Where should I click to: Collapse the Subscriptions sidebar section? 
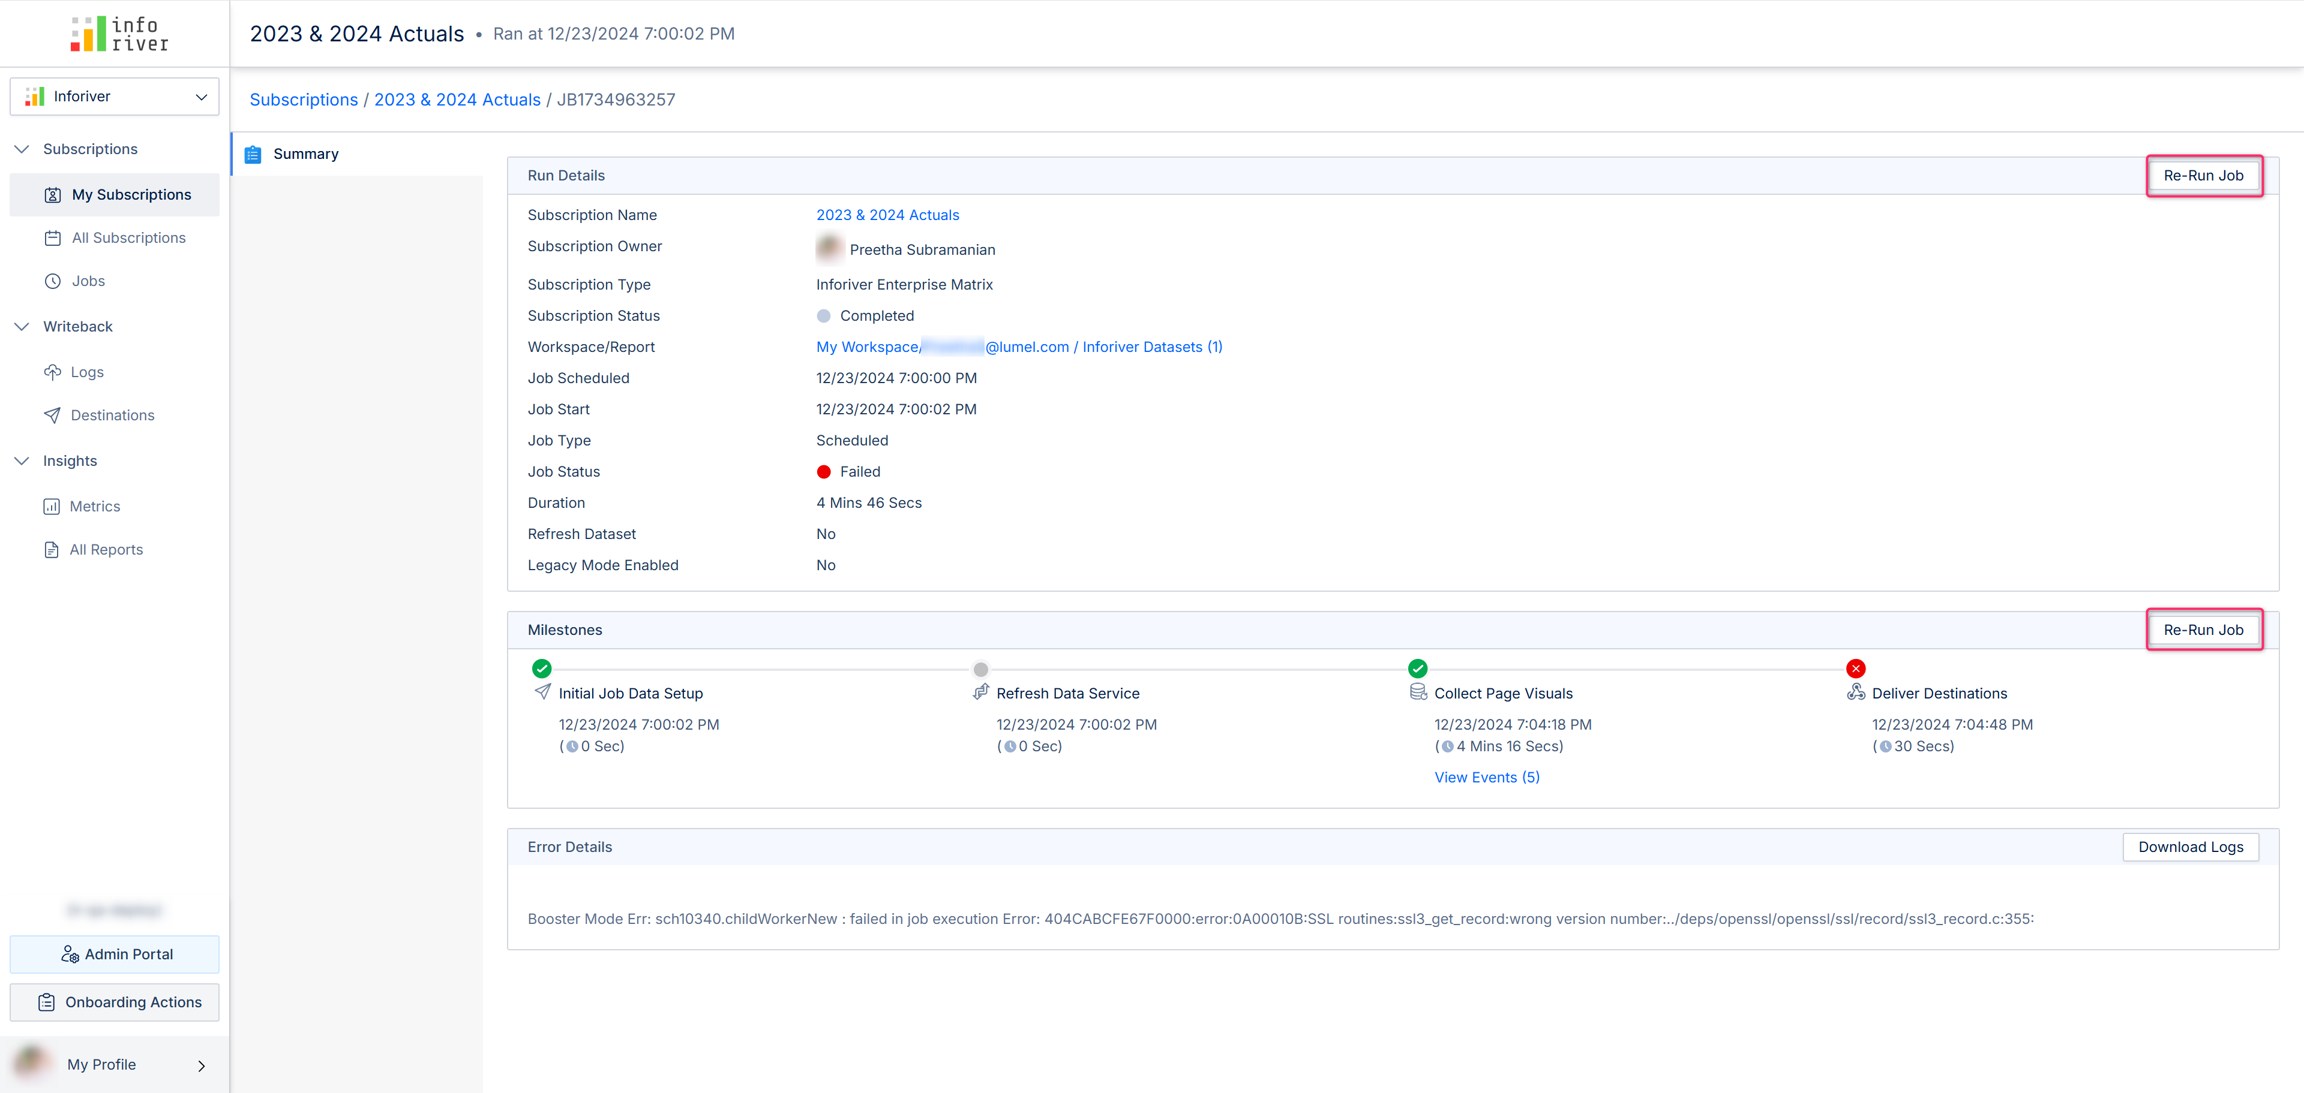click(x=22, y=149)
